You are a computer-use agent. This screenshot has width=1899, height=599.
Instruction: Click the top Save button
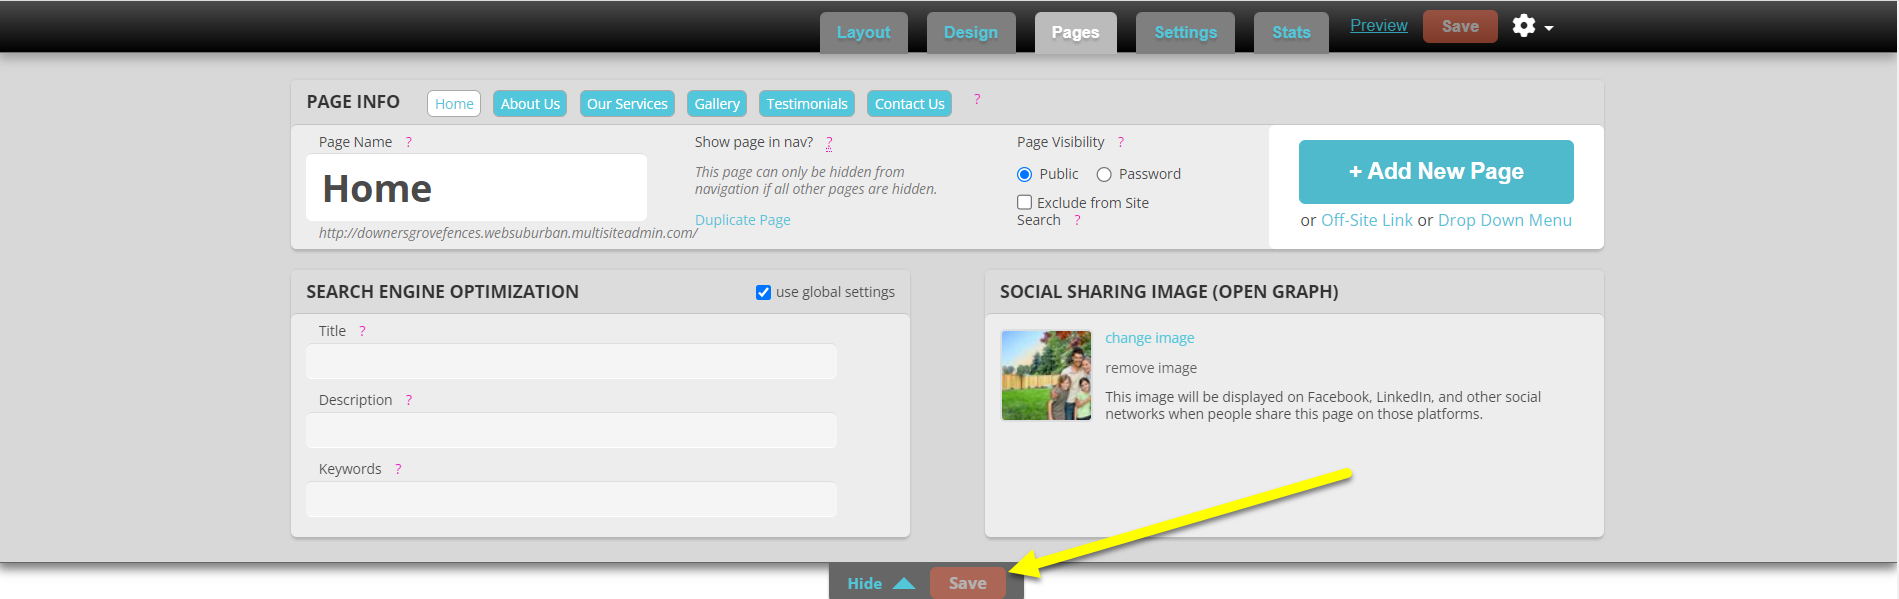(x=1460, y=26)
